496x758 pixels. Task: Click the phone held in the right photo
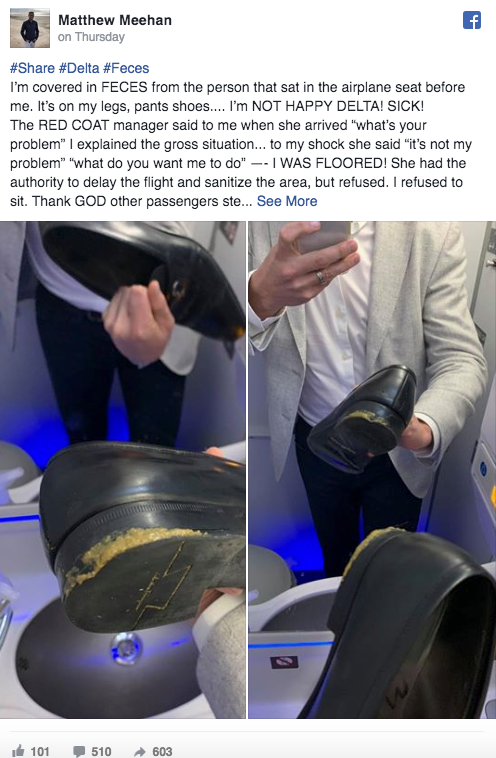(323, 236)
